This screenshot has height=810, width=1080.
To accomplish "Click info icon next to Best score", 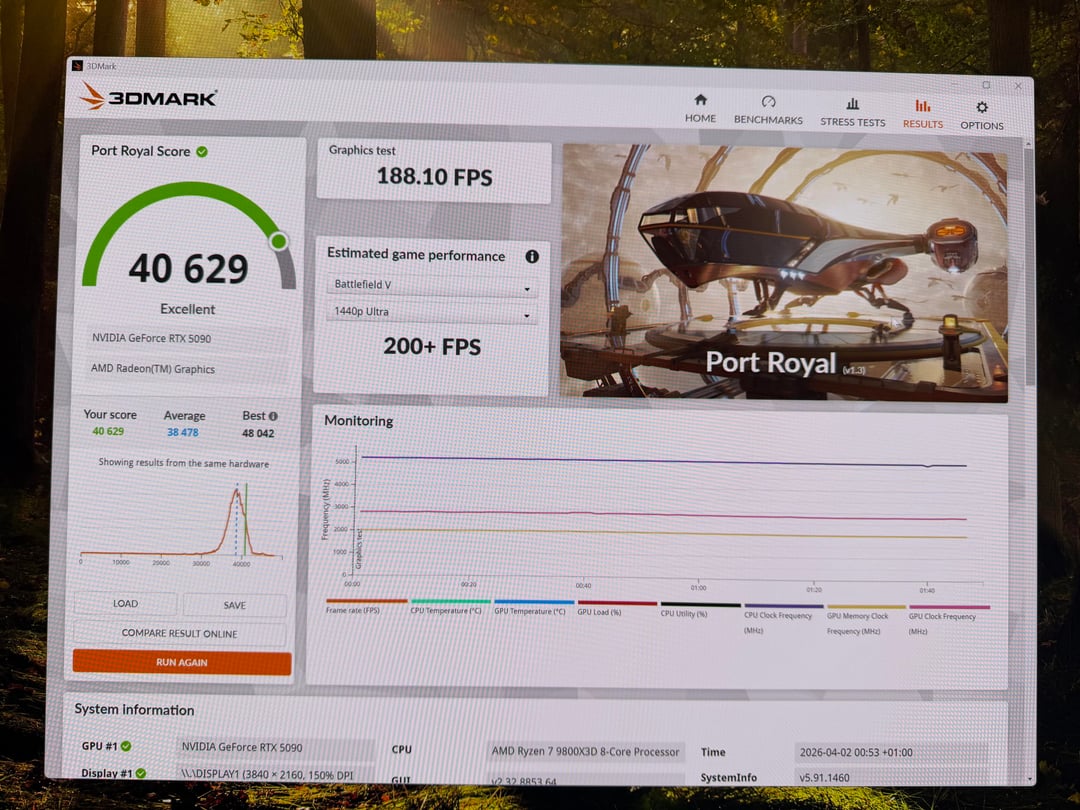I will click(x=273, y=416).
